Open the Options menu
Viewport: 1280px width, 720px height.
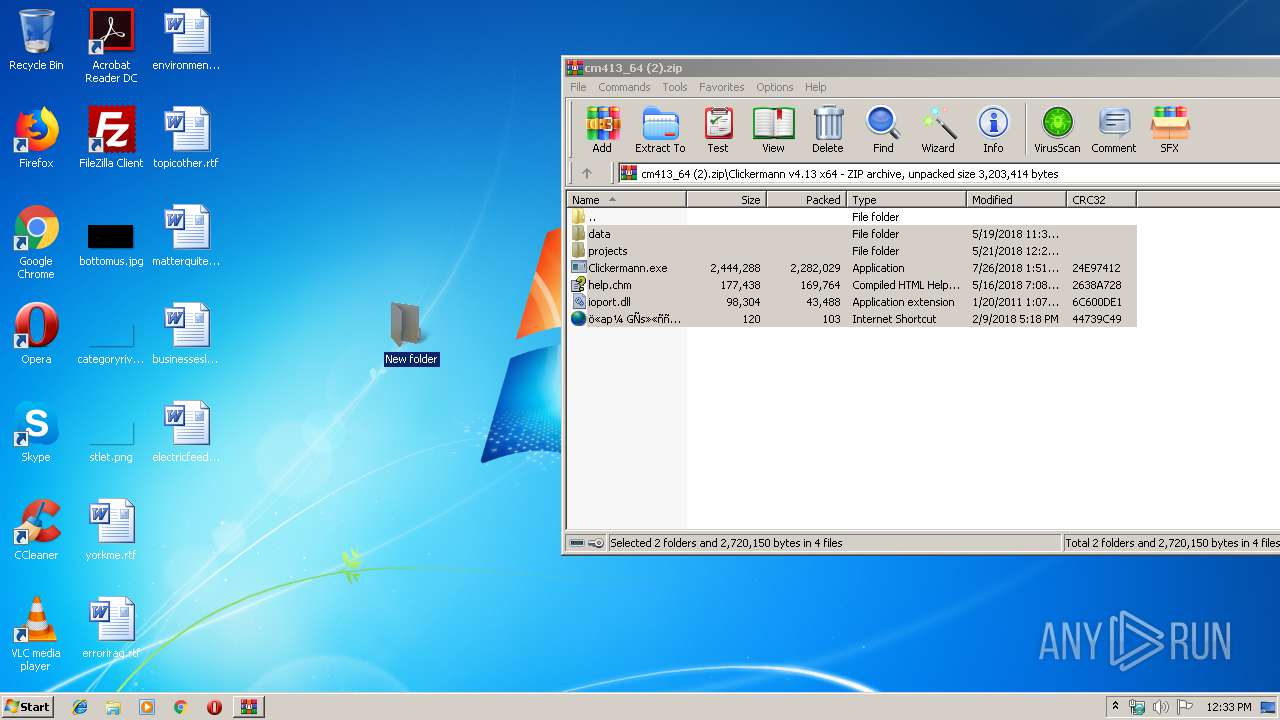(774, 87)
